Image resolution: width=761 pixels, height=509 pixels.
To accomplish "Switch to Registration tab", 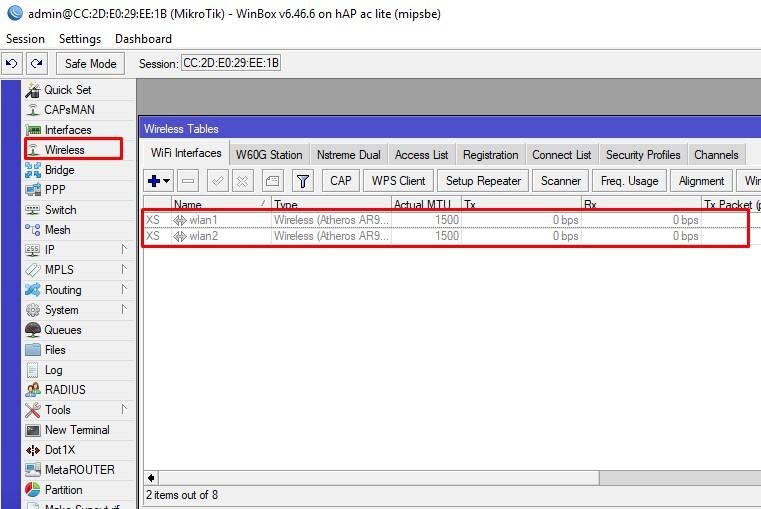I will point(491,155).
